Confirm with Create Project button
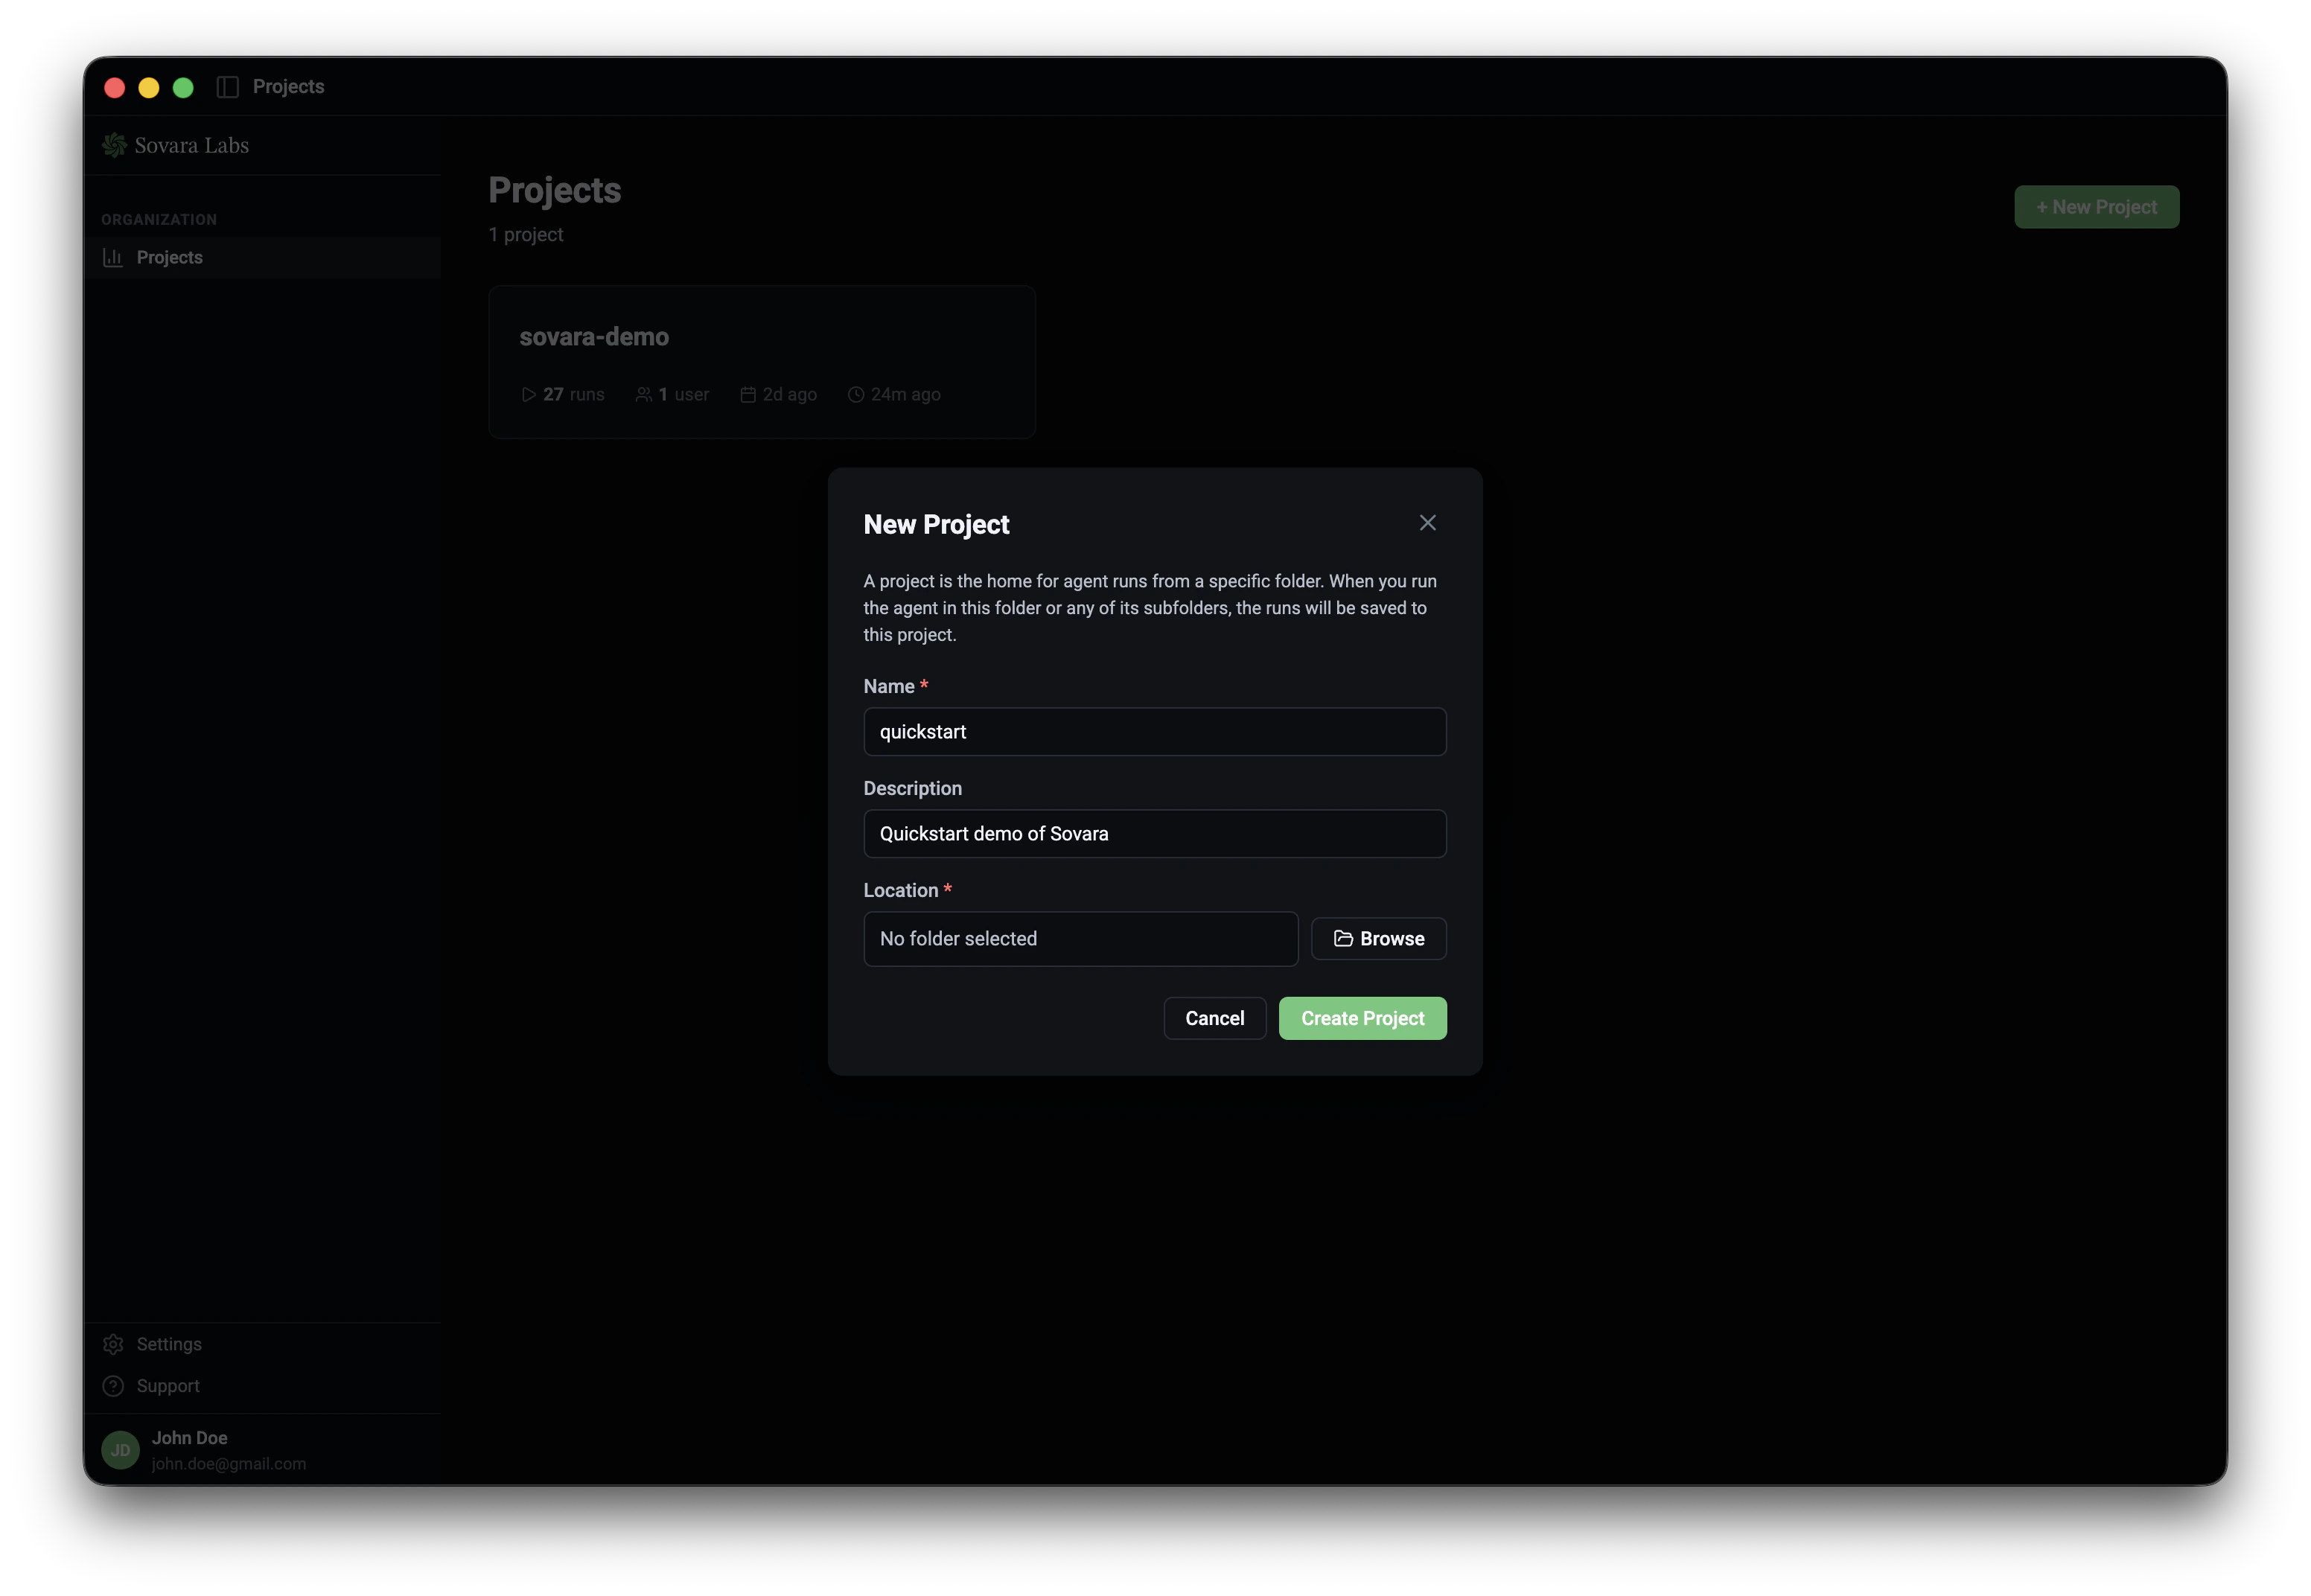 point(1362,1018)
